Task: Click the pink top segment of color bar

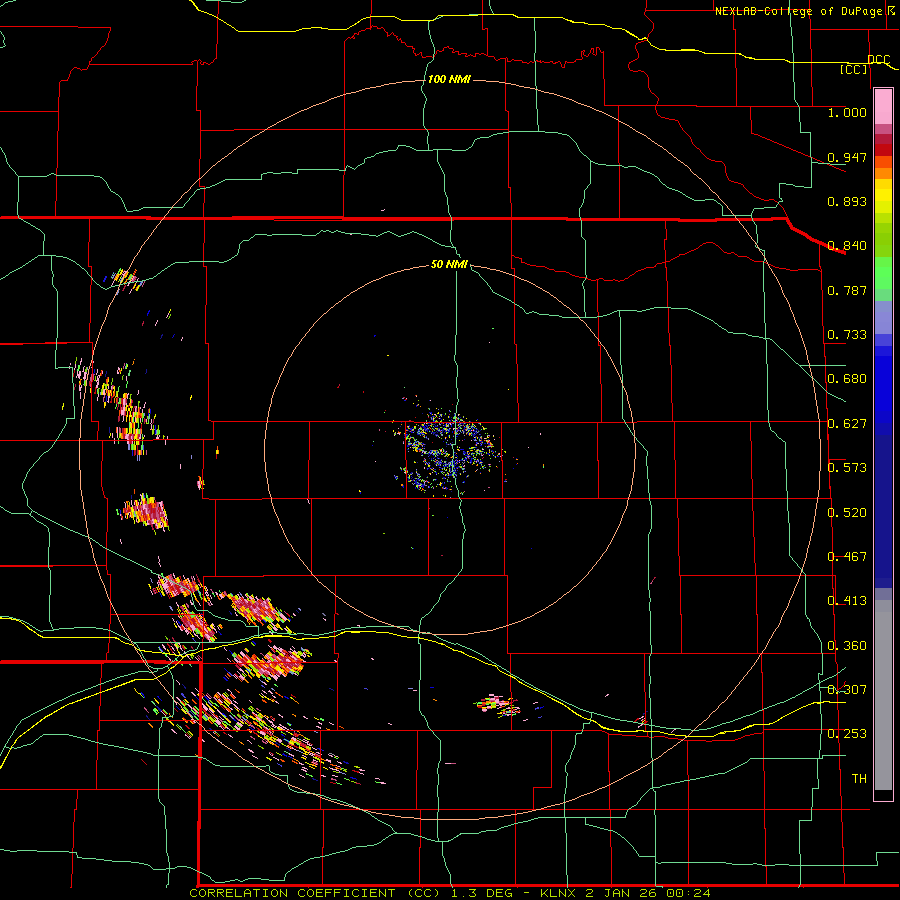Action: tap(883, 106)
